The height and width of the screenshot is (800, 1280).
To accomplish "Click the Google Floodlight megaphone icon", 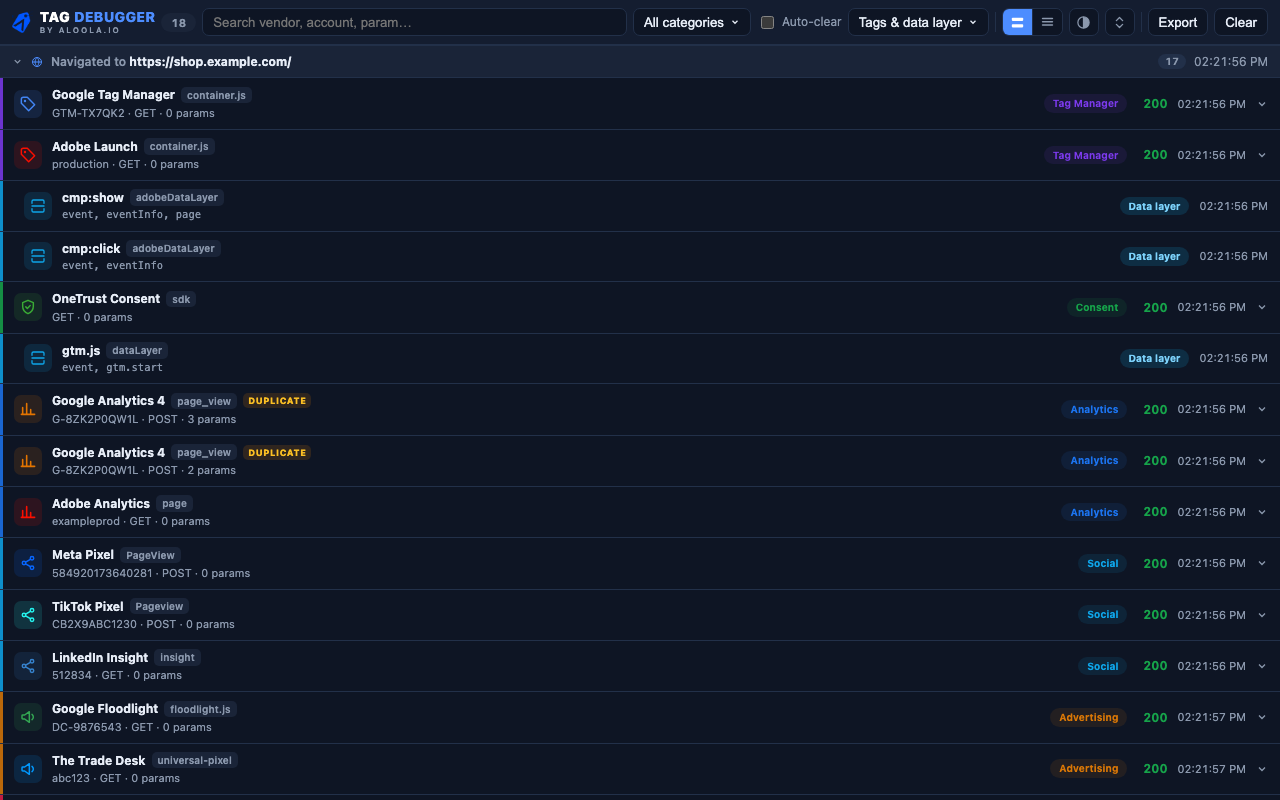I will [28, 717].
